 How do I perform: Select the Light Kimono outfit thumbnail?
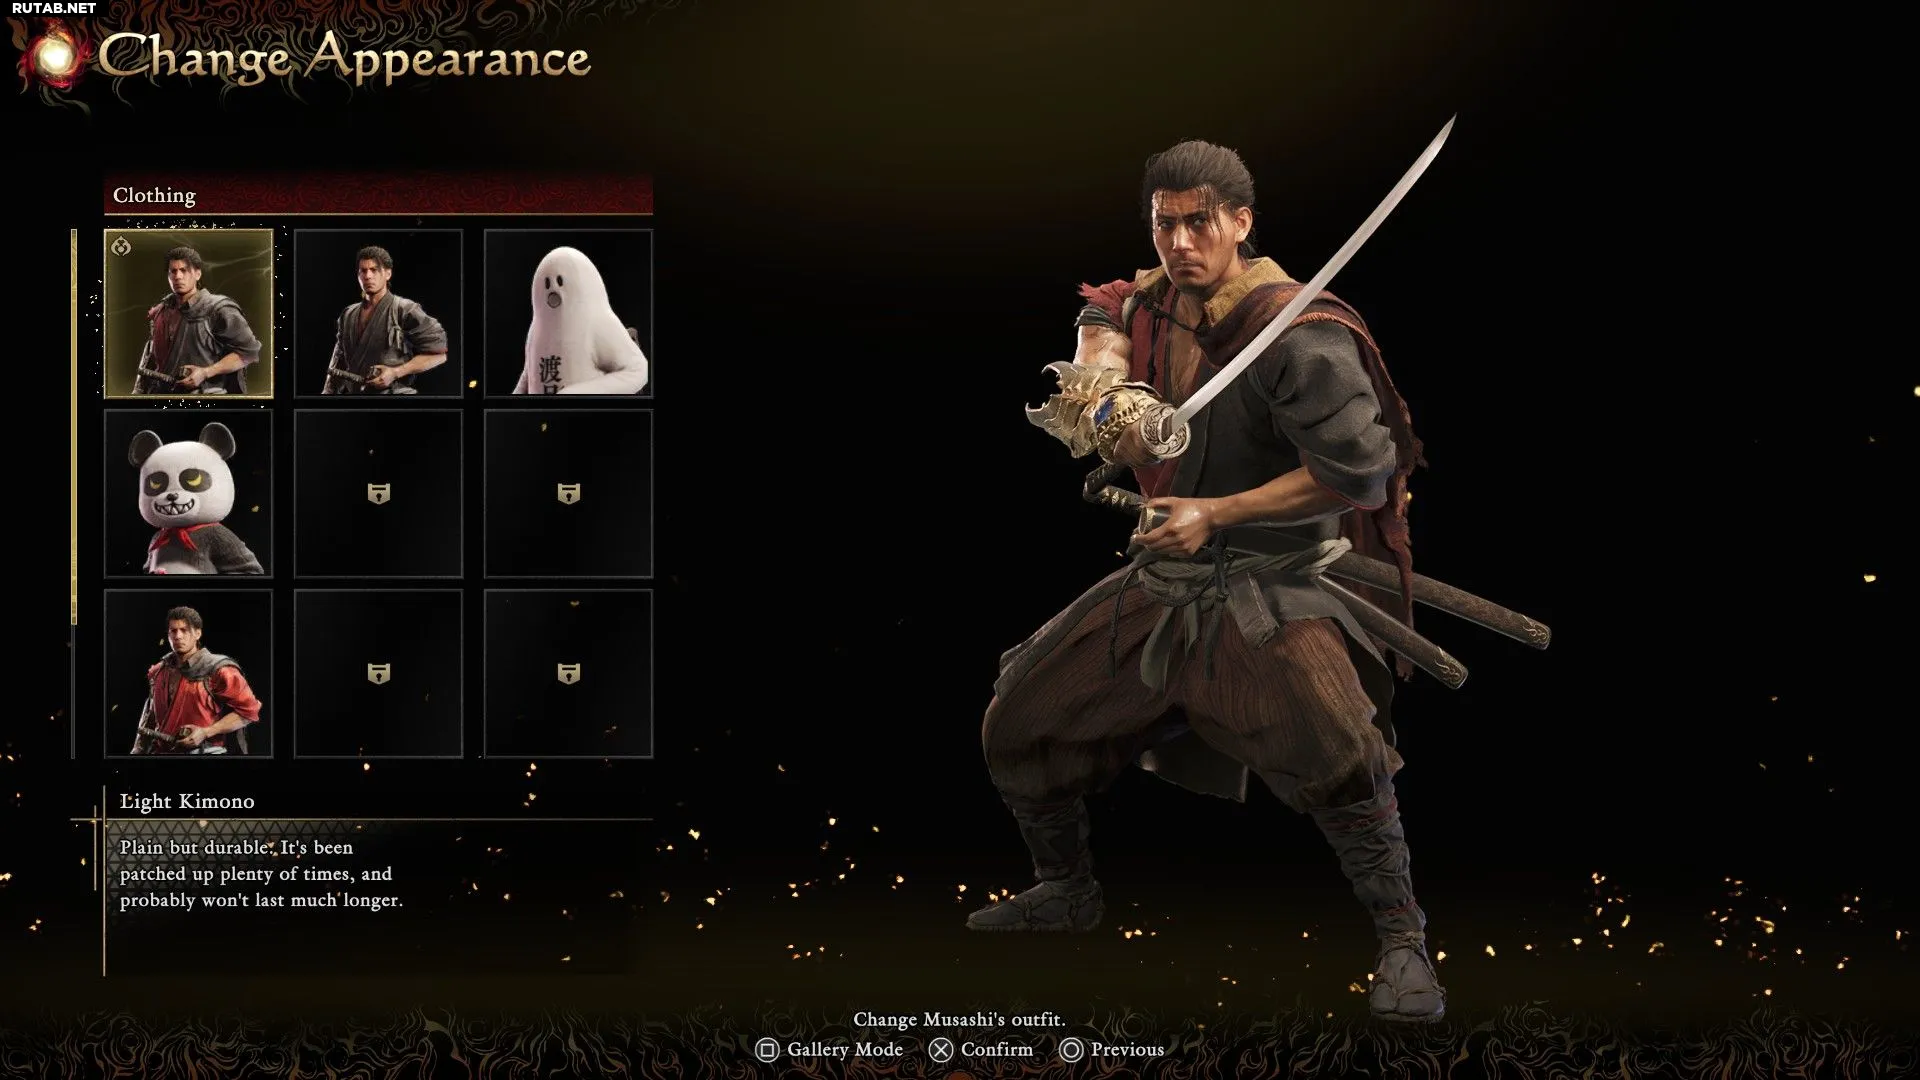click(188, 313)
